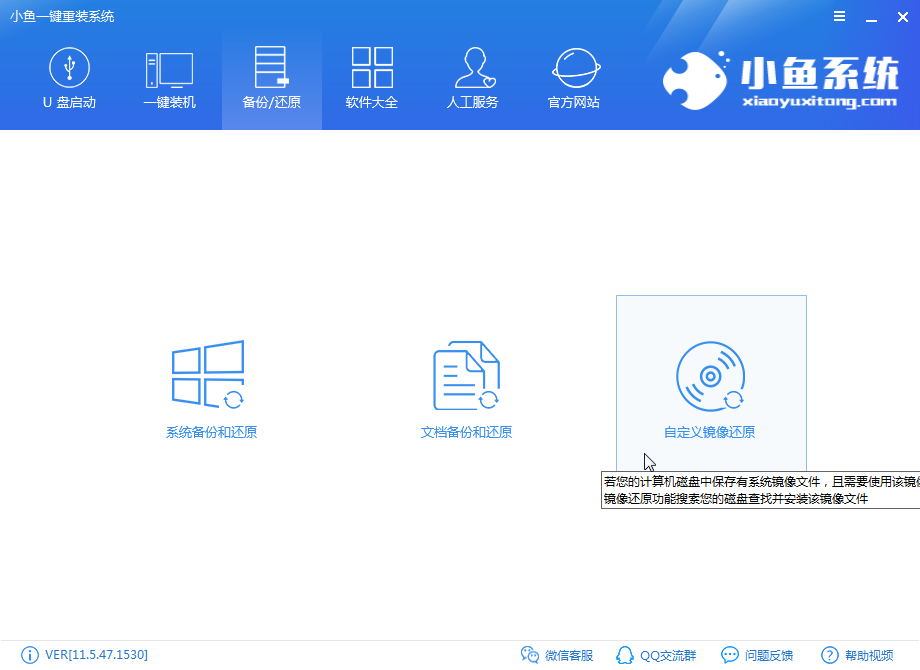Open the 软件大全 software center
This screenshot has height=670, width=920.
(x=372, y=79)
